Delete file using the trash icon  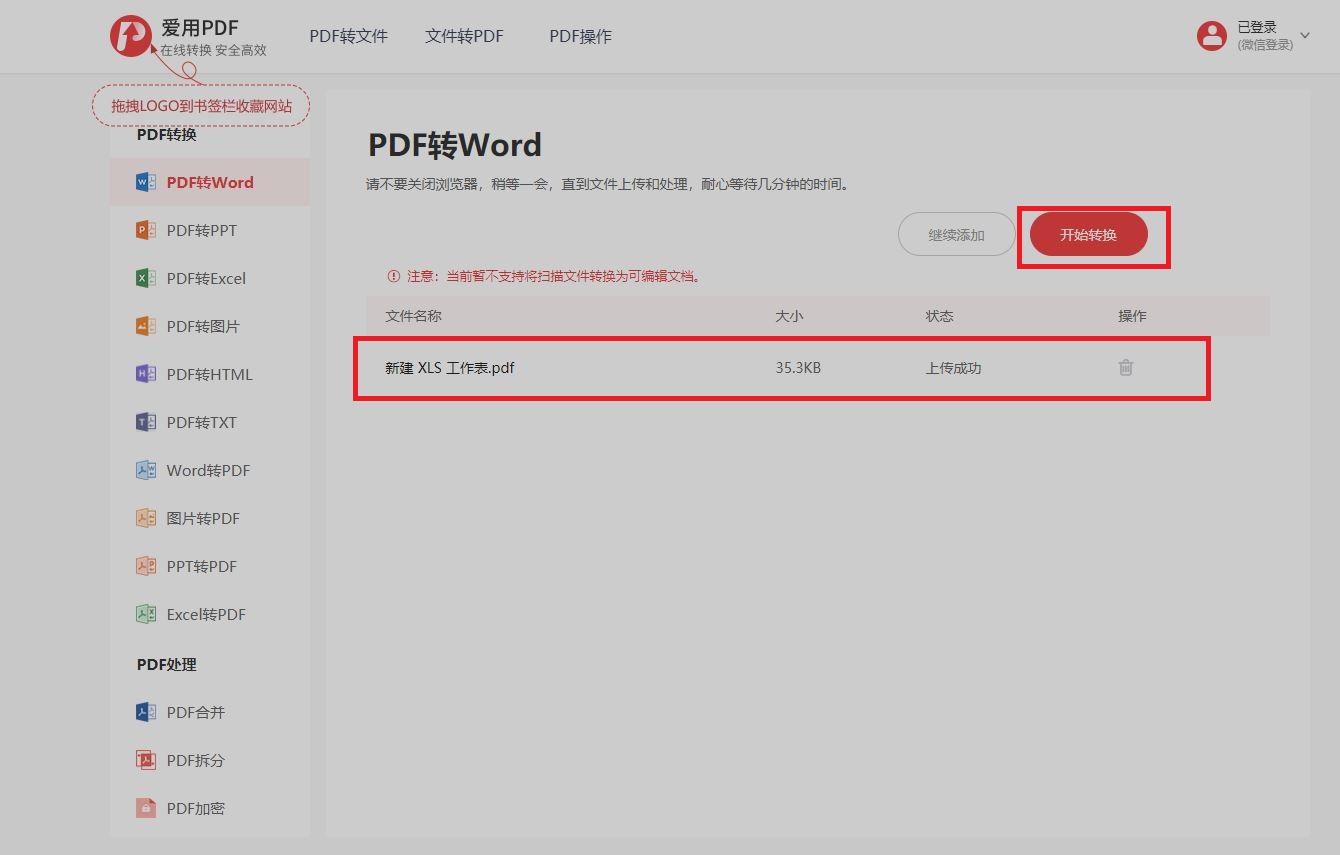tap(1126, 367)
